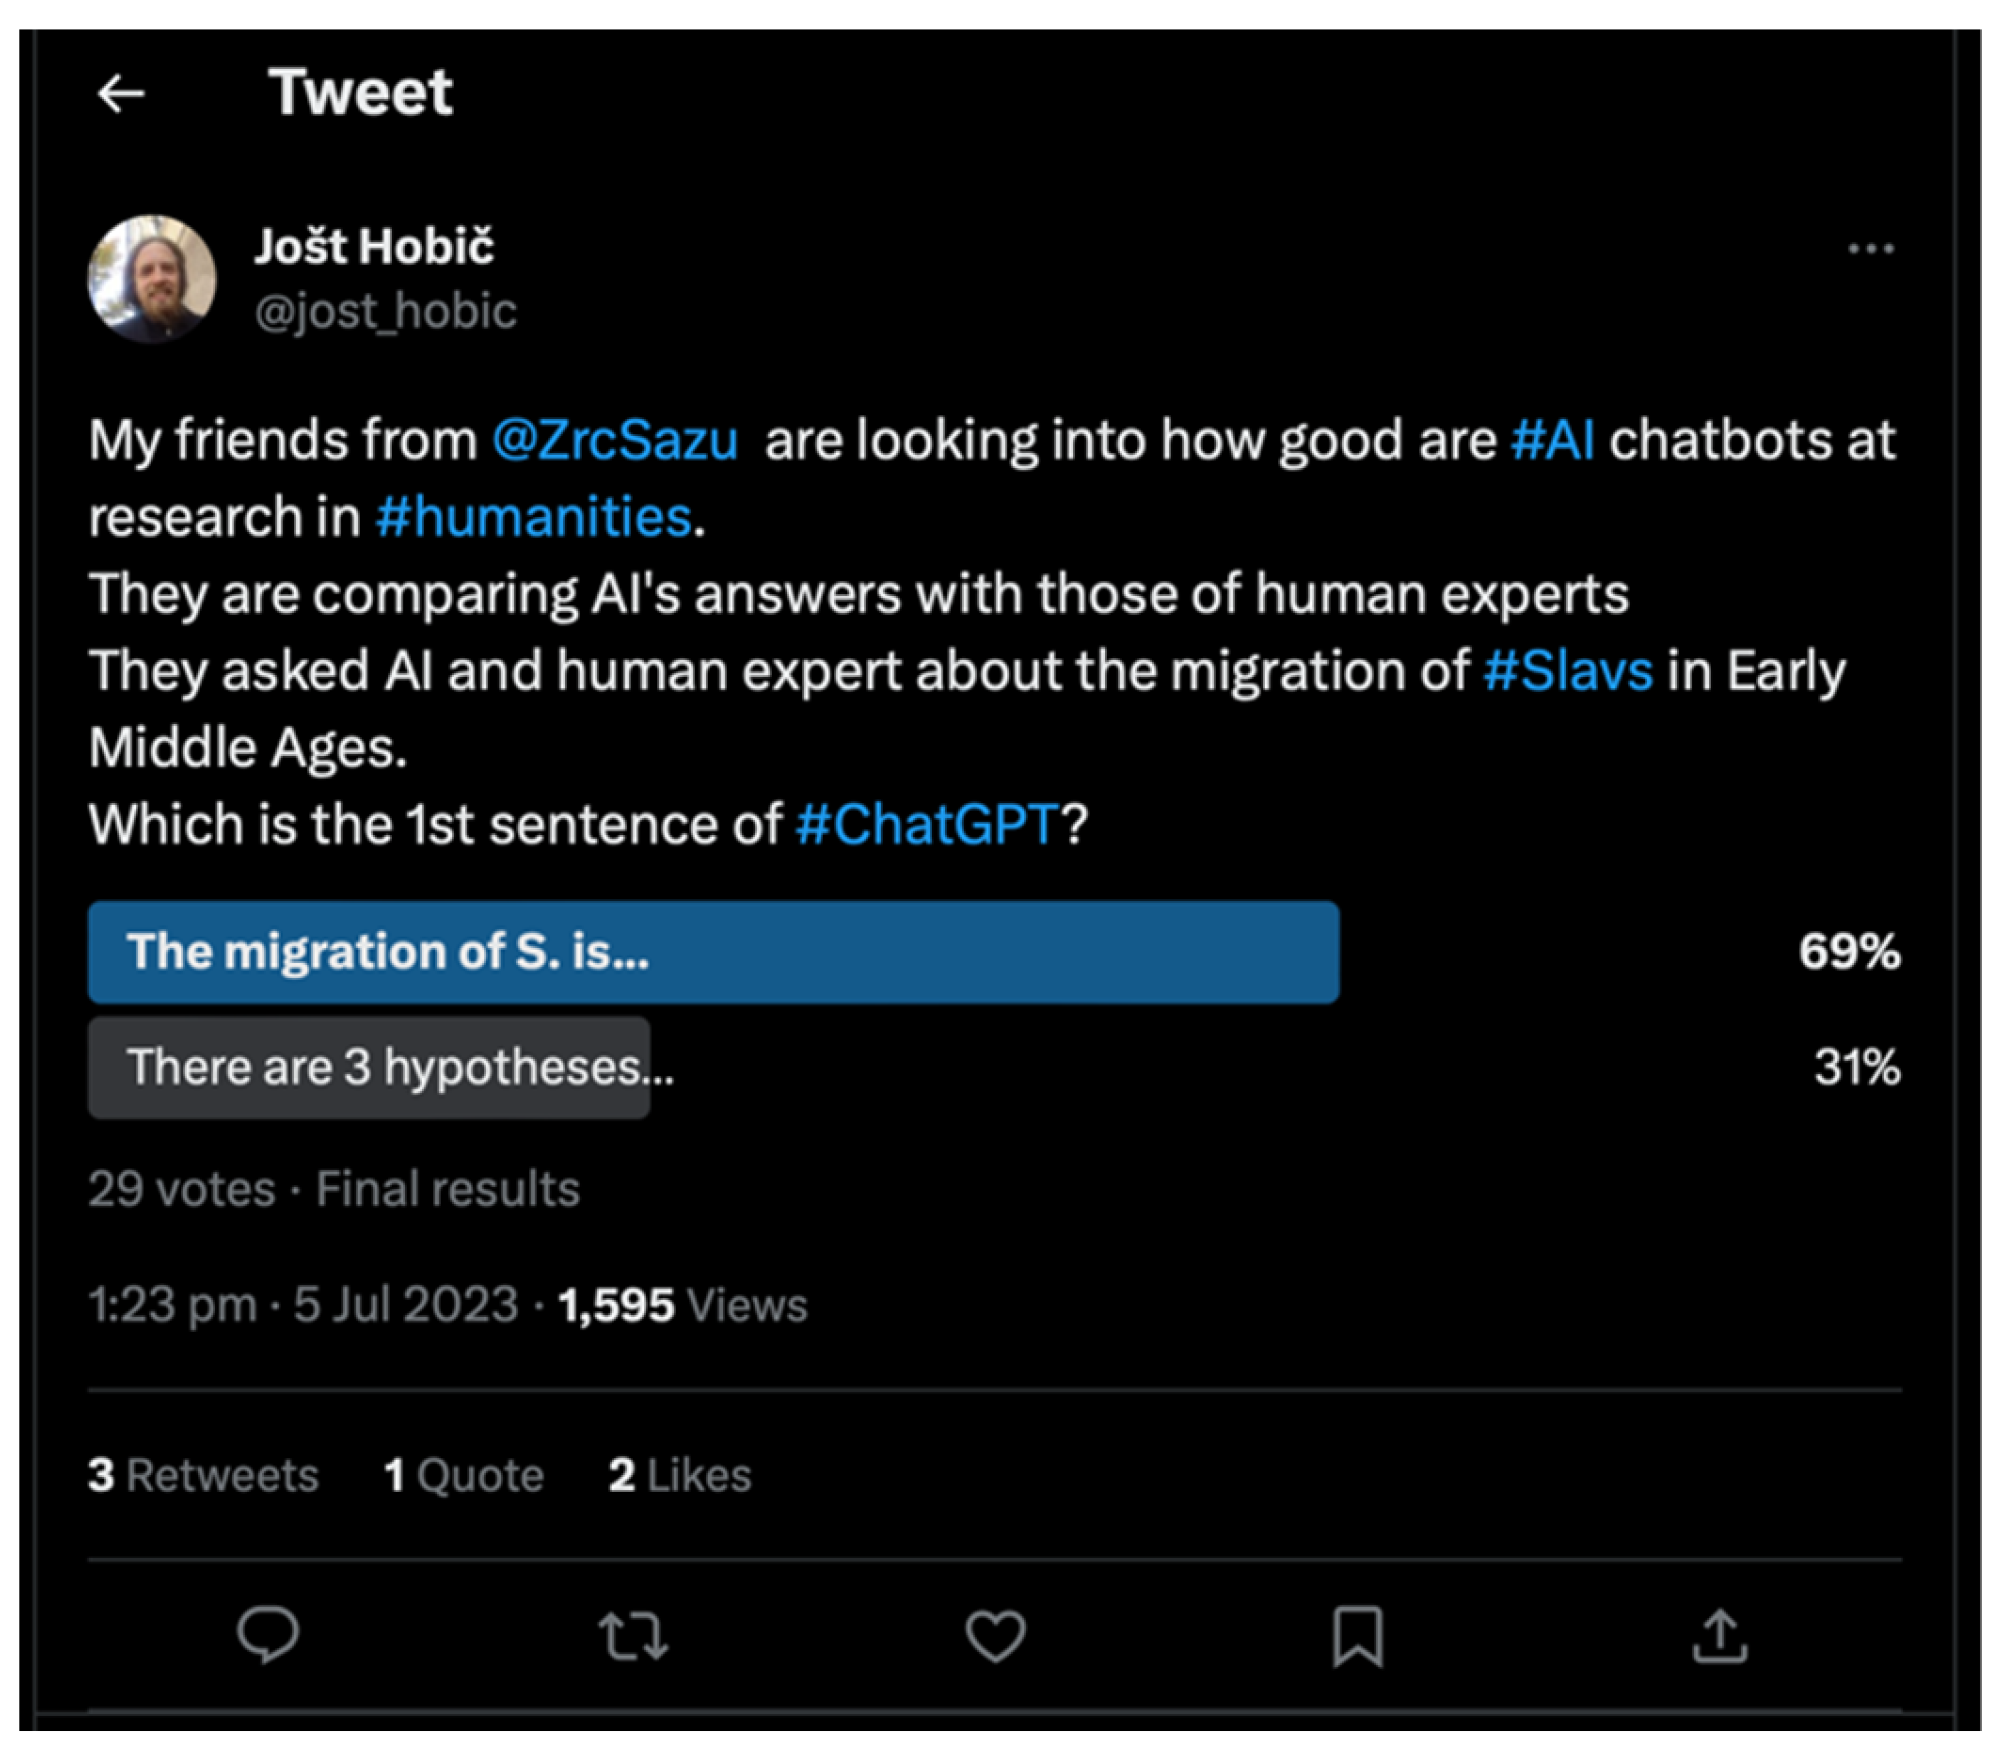
Task: Bookmark this tweet
Action: 1357,1636
